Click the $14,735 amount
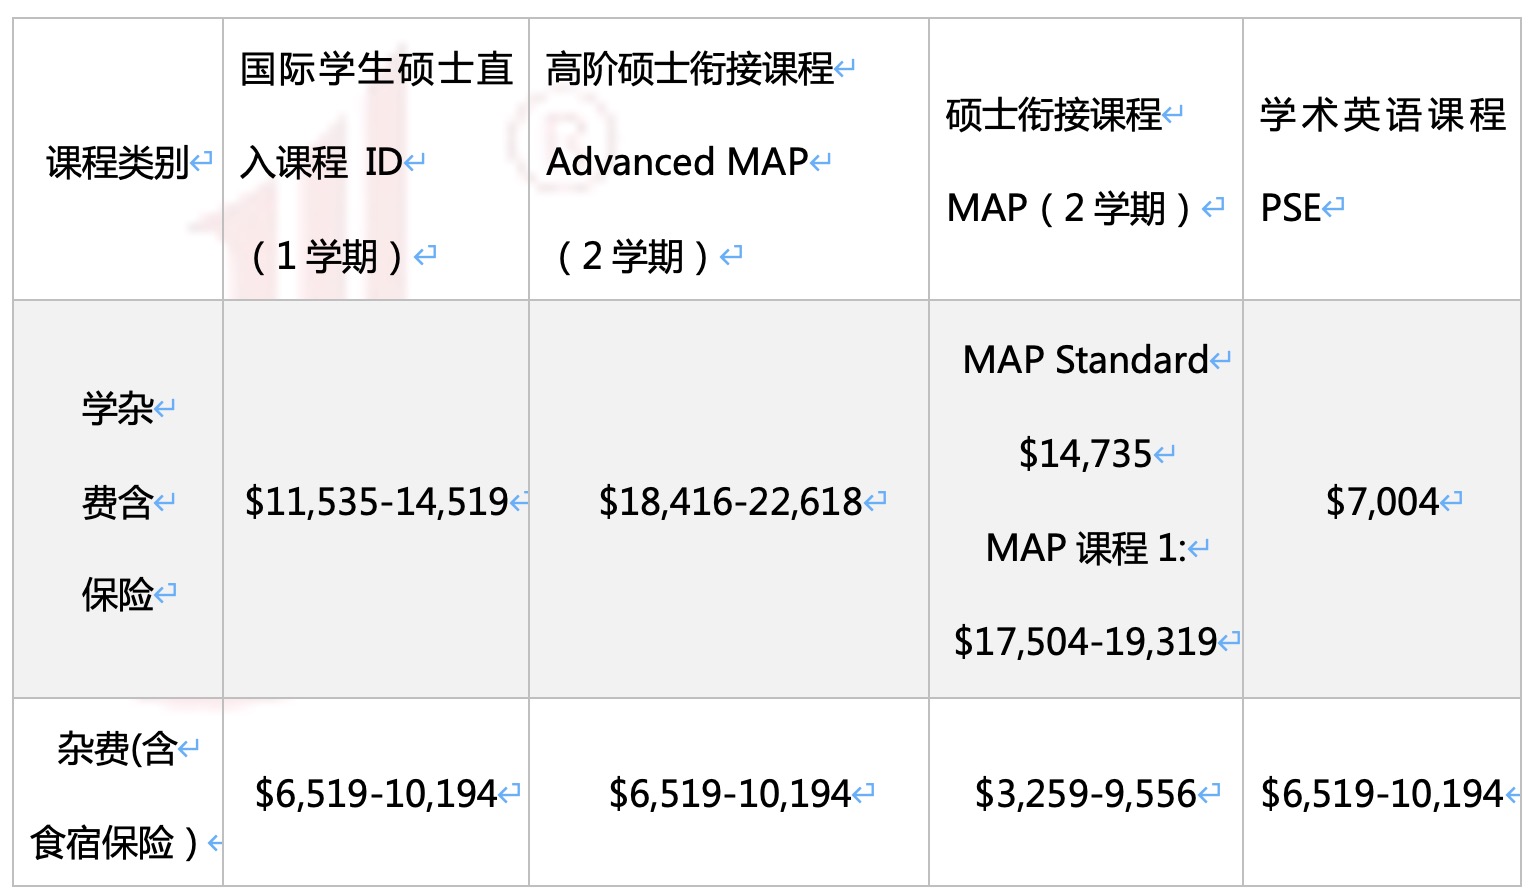The image size is (1536, 896). pyautogui.click(x=1085, y=454)
